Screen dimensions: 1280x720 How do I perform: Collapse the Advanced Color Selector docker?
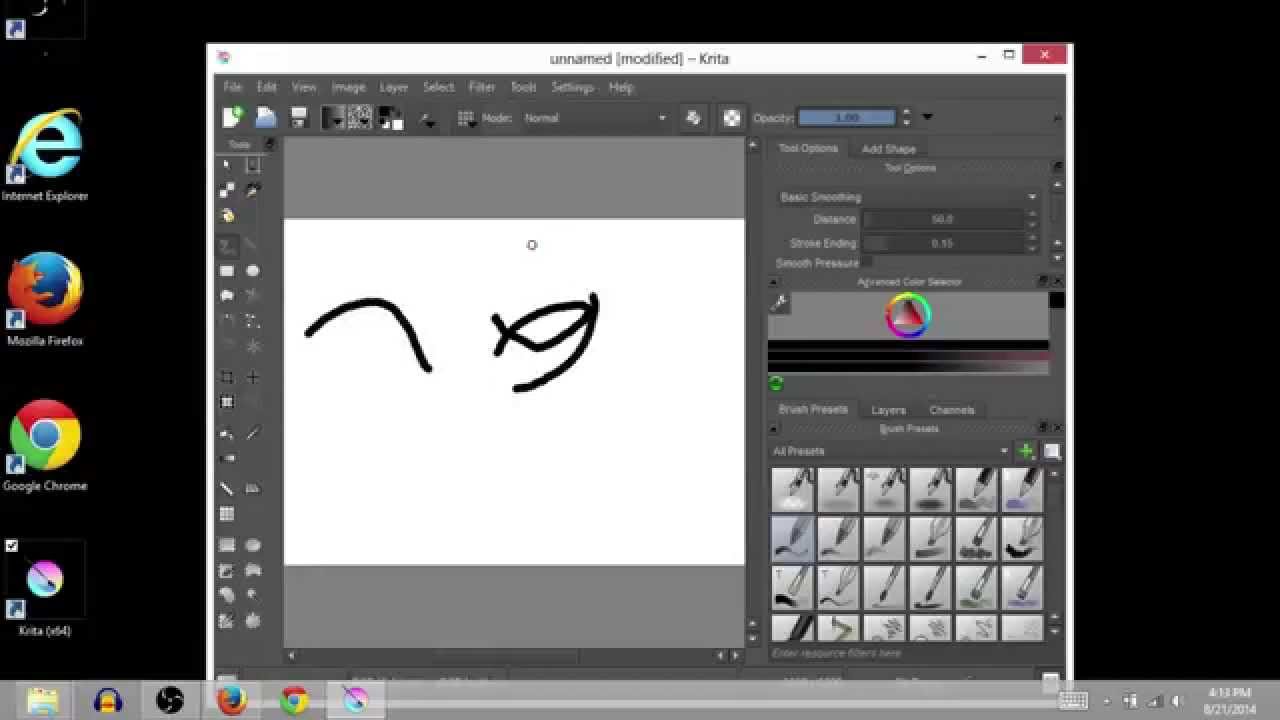771,281
